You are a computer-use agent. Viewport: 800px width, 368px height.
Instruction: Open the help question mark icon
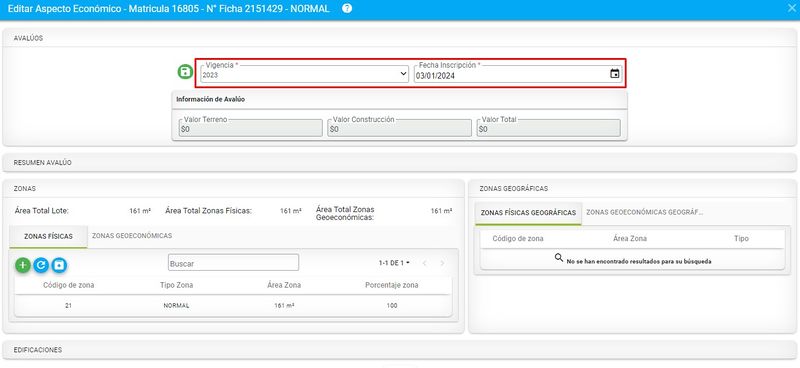347,9
